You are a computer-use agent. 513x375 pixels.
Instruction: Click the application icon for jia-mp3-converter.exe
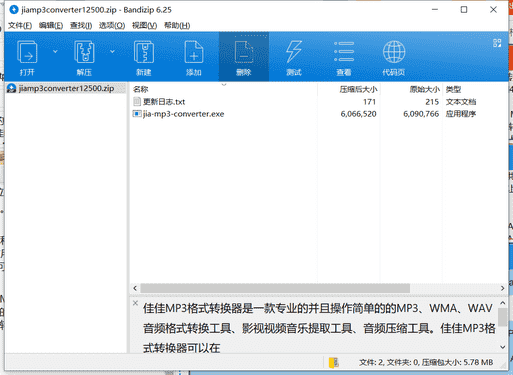(137, 114)
